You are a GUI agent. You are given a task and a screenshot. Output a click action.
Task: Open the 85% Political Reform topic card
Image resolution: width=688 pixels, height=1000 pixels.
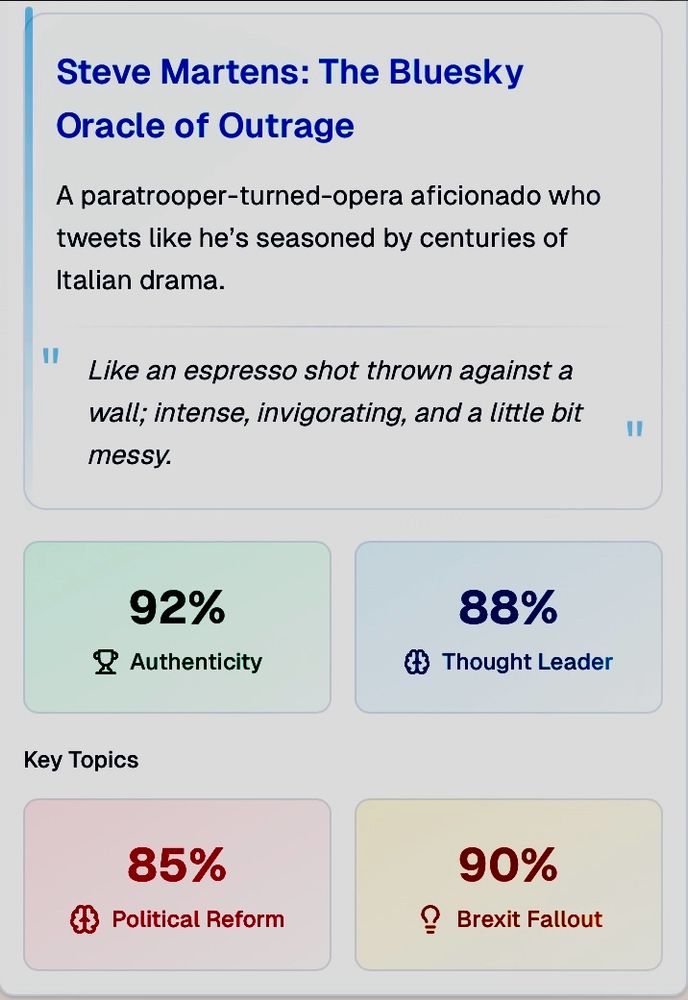coord(177,885)
